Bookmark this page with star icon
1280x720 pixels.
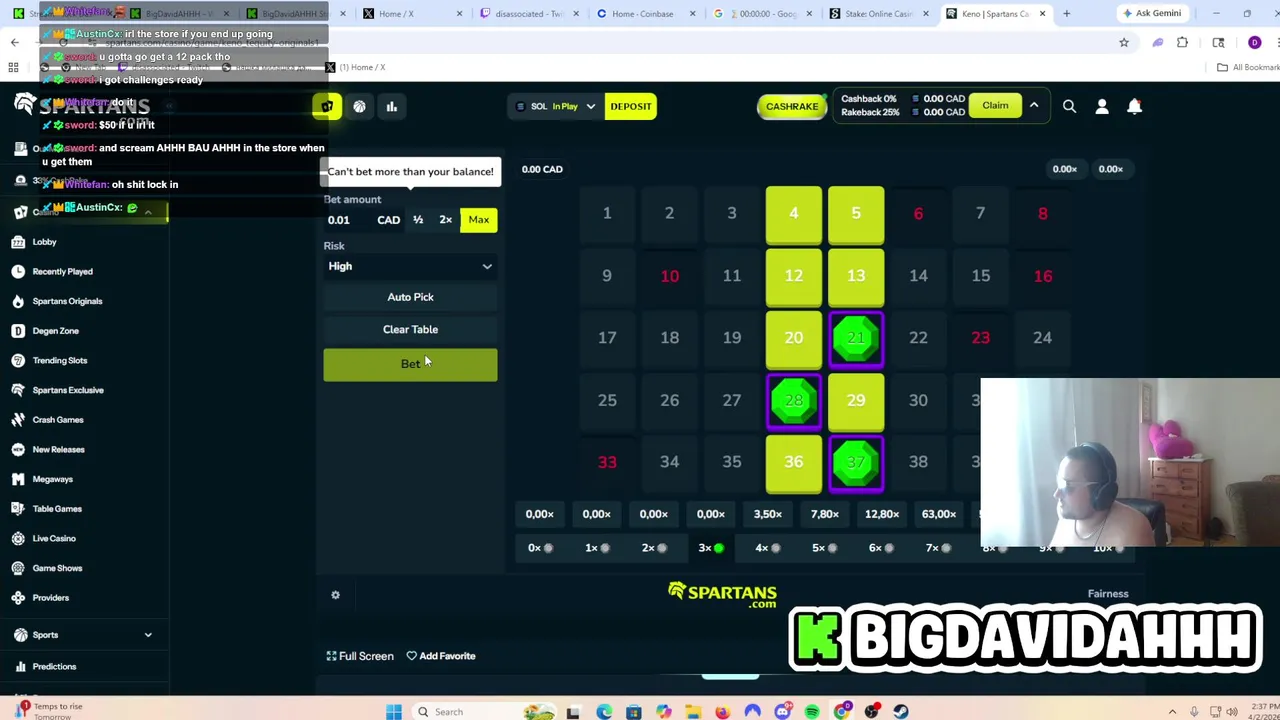pos(1124,42)
